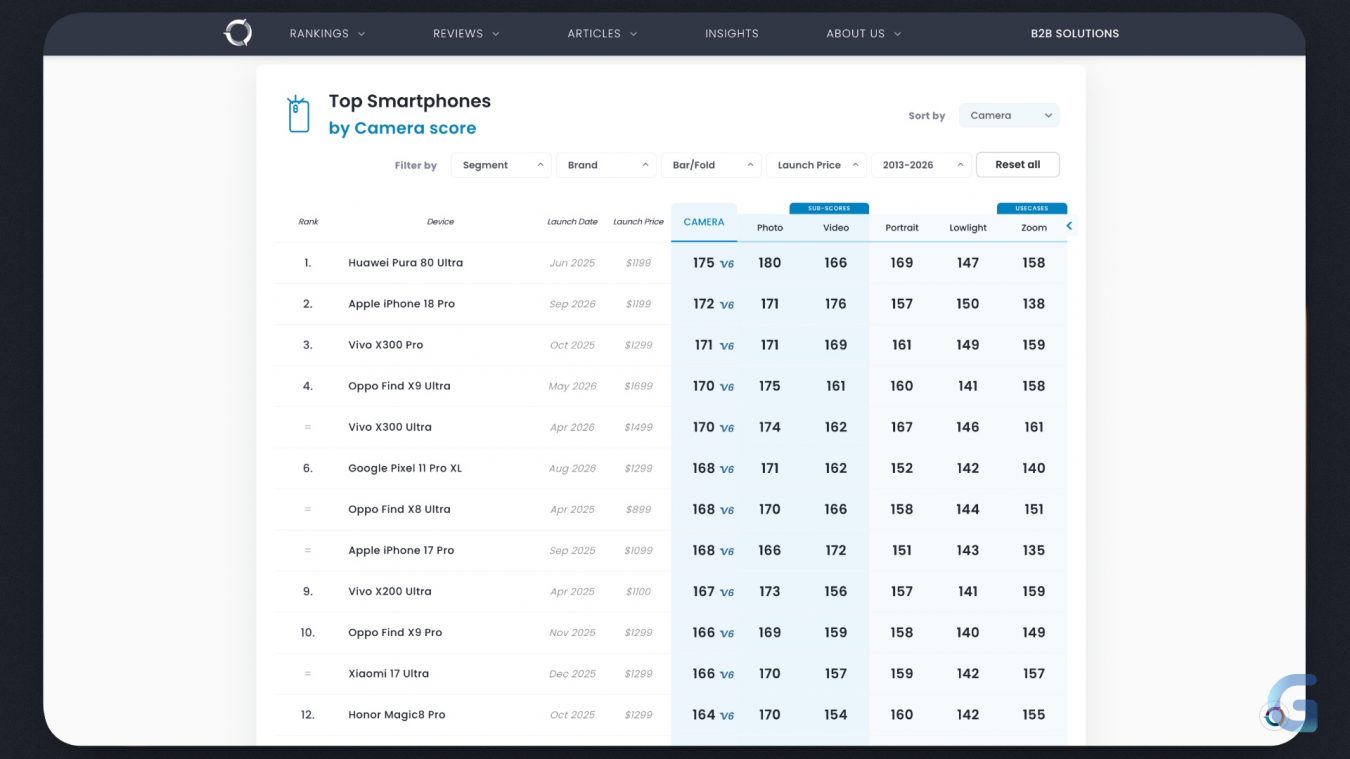Image resolution: width=1350 pixels, height=759 pixels.
Task: Go to the Insights page
Action: point(732,33)
